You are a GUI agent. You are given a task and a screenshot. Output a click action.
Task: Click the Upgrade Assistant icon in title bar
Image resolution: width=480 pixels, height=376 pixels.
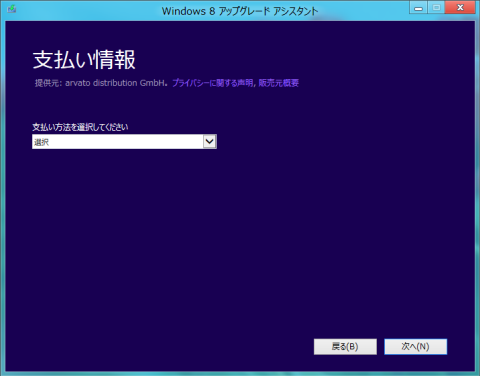[12, 9]
